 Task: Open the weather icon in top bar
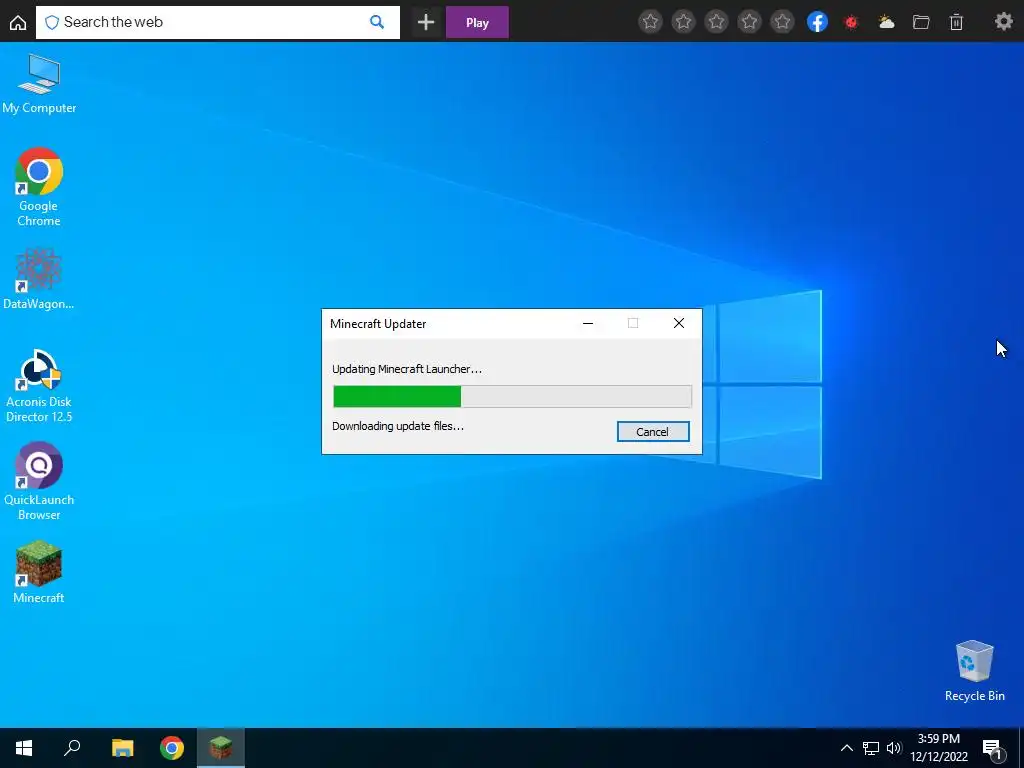886,22
